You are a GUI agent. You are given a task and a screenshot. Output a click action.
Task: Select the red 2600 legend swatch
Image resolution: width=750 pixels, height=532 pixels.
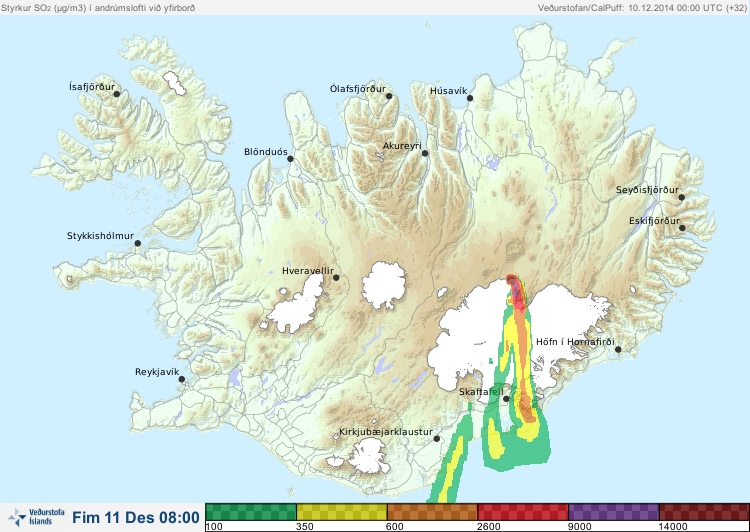click(x=523, y=512)
